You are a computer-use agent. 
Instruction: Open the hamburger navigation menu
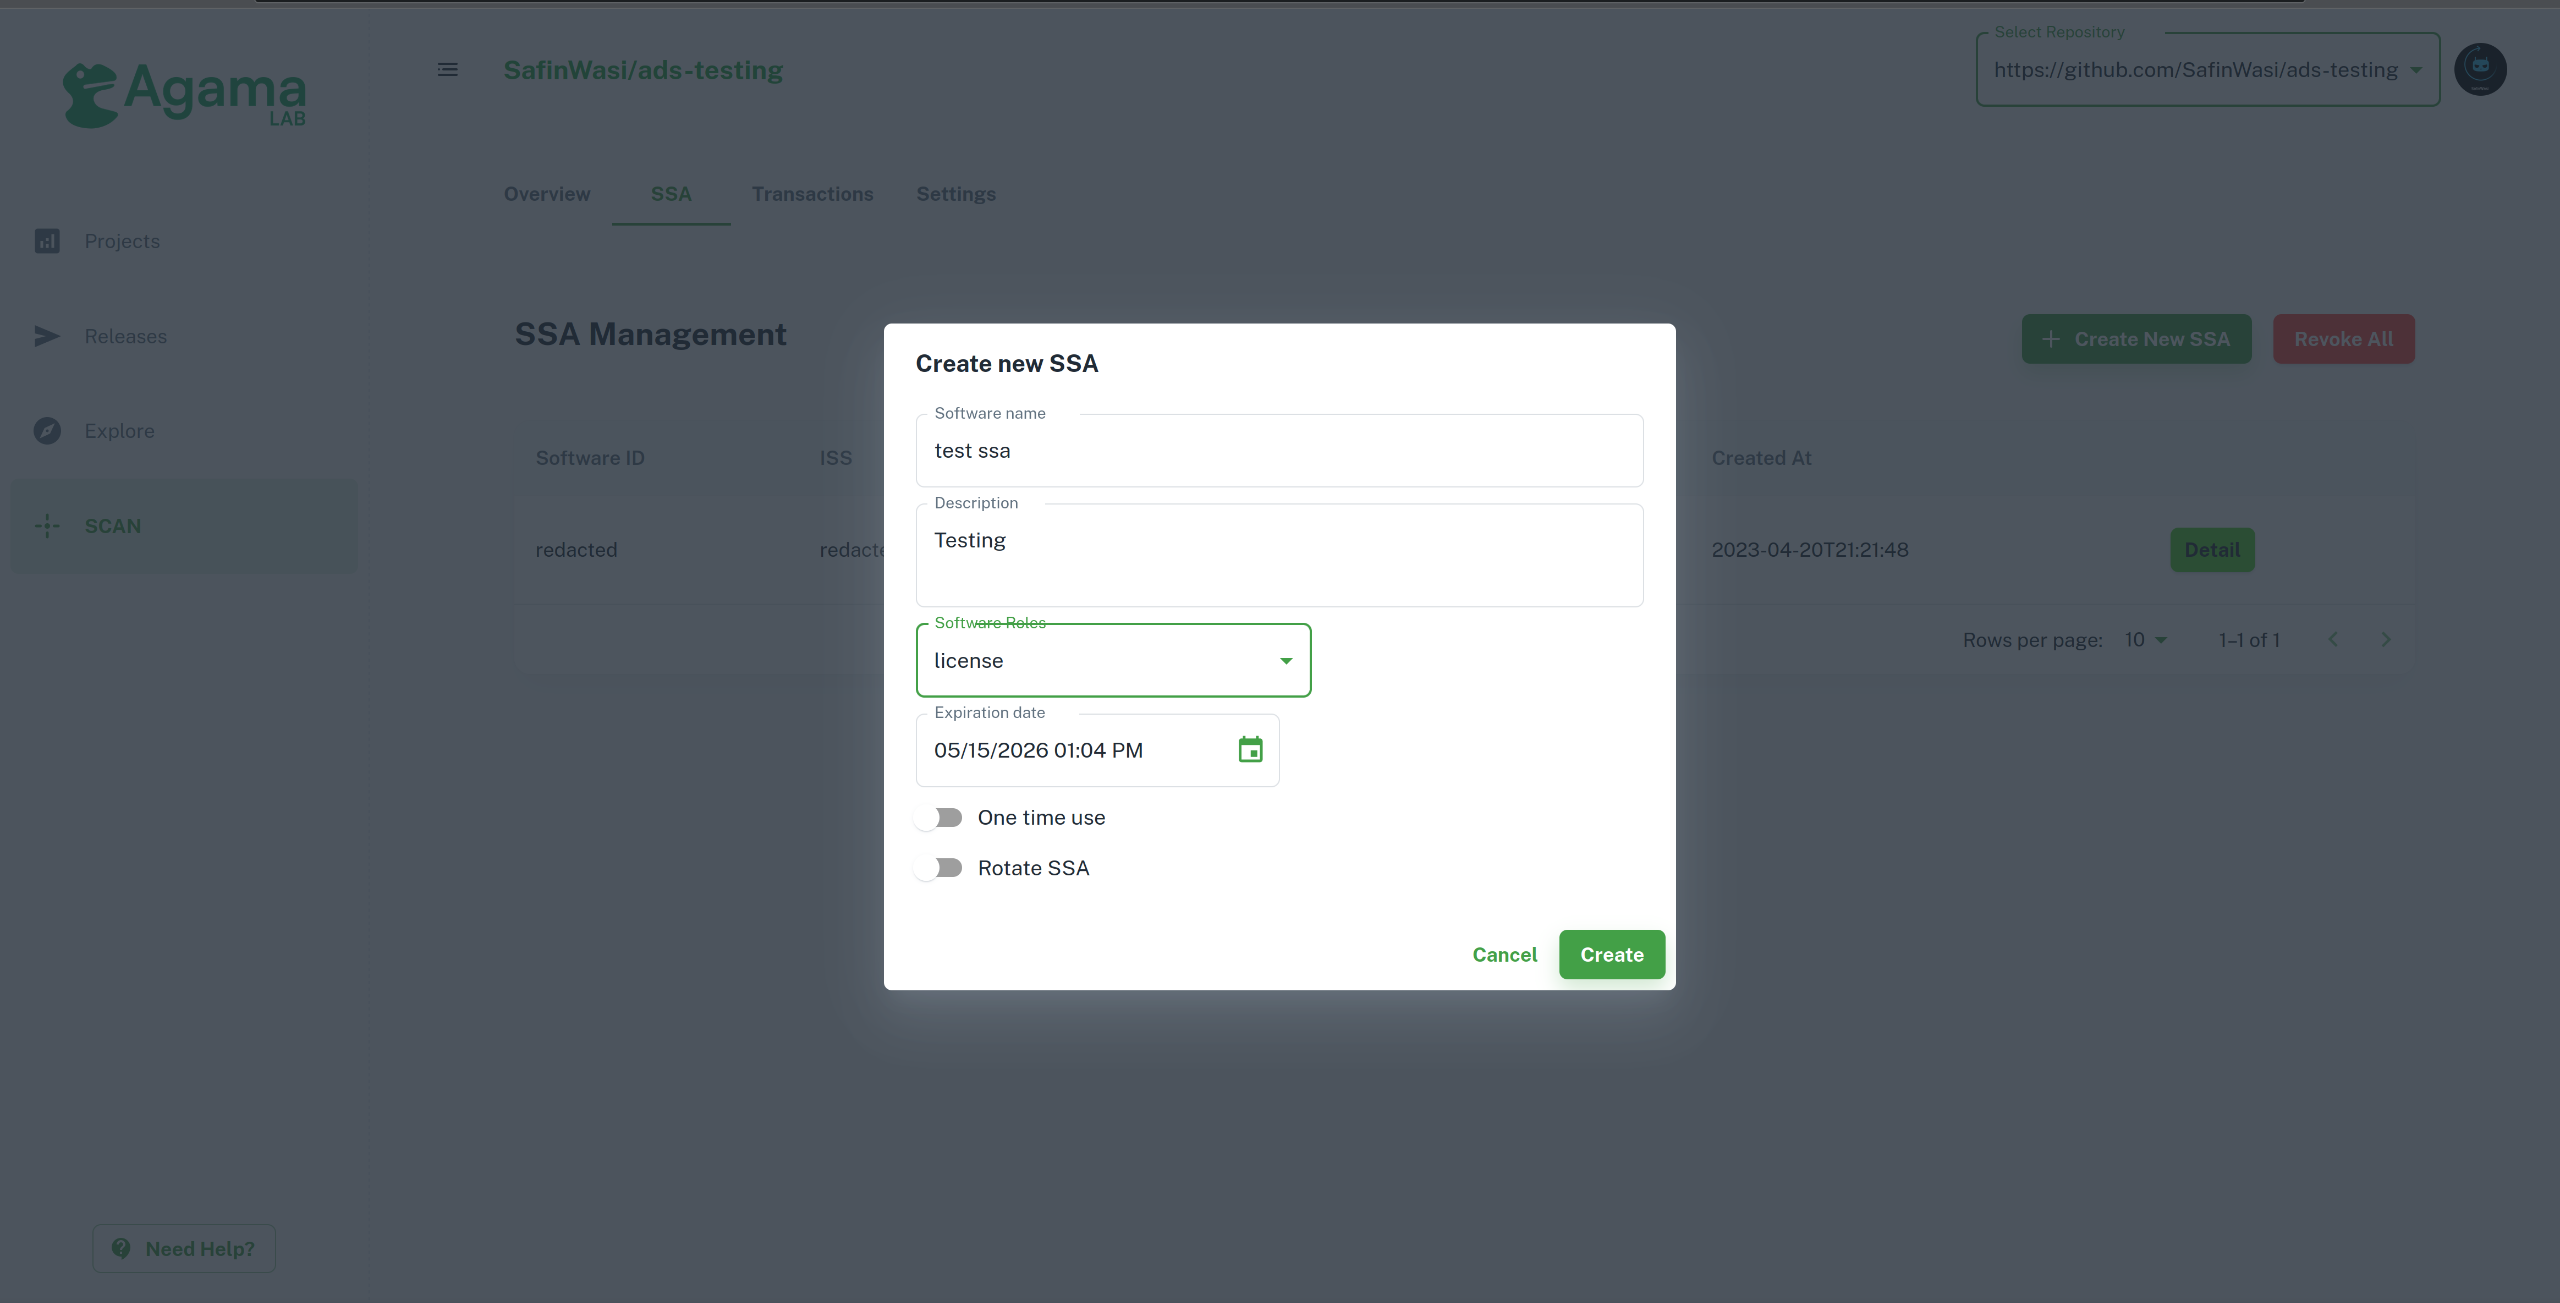click(447, 69)
